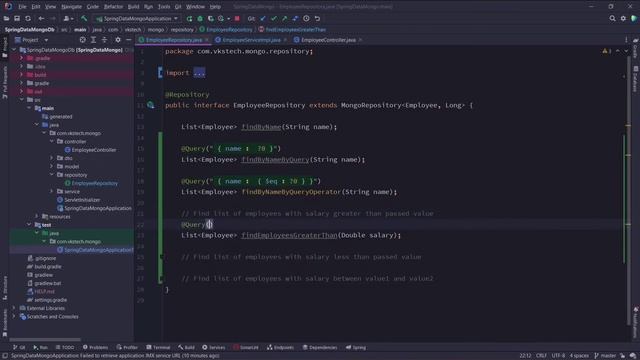640x360 pixels.
Task: Switch to EmployeeServiceImpl.java tab
Action: 251,40
